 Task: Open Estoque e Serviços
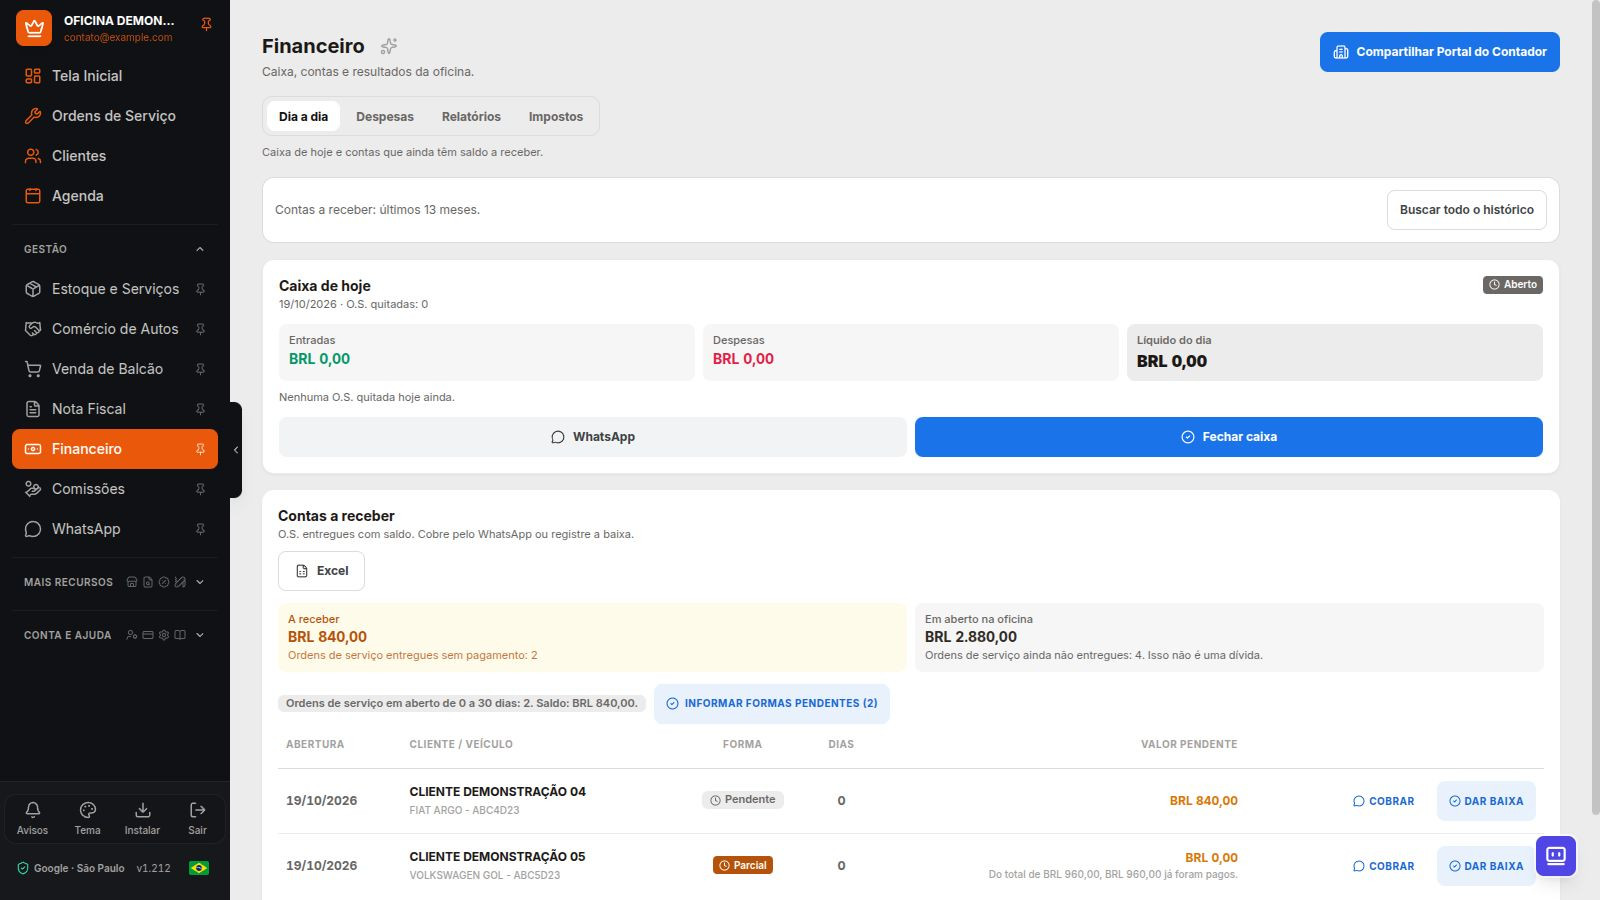coord(102,289)
